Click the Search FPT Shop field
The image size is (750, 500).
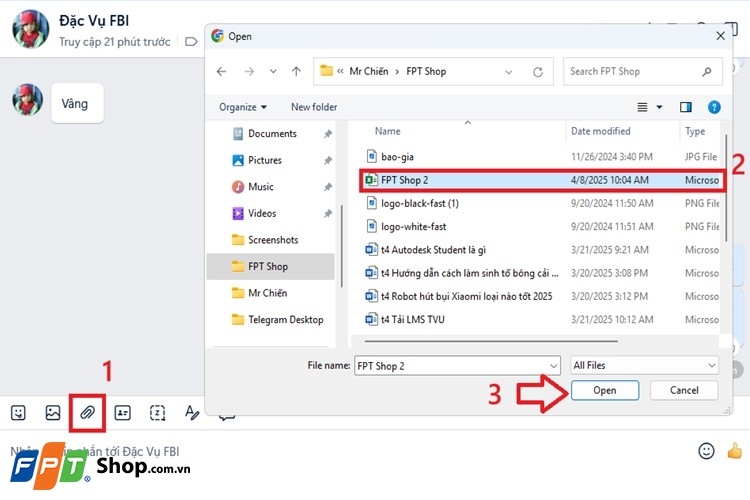(642, 72)
